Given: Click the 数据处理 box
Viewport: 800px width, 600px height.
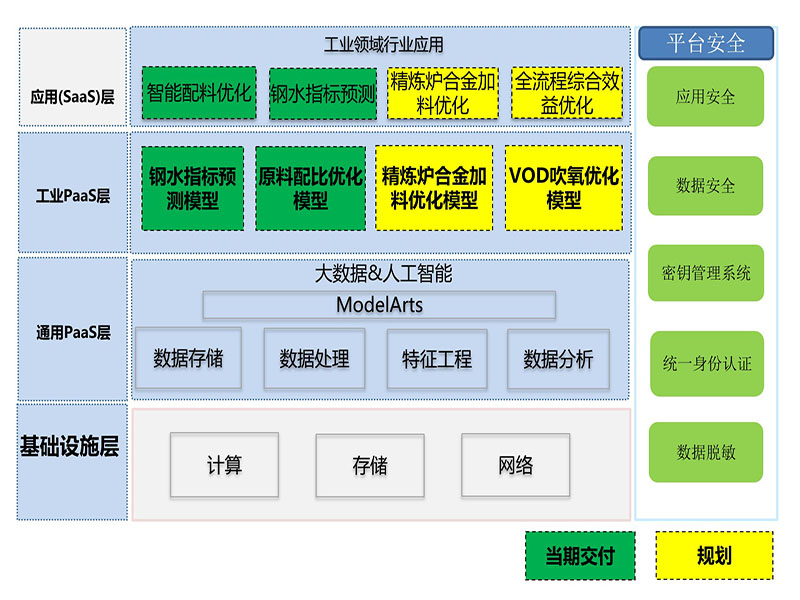Looking at the screenshot, I should (x=314, y=359).
